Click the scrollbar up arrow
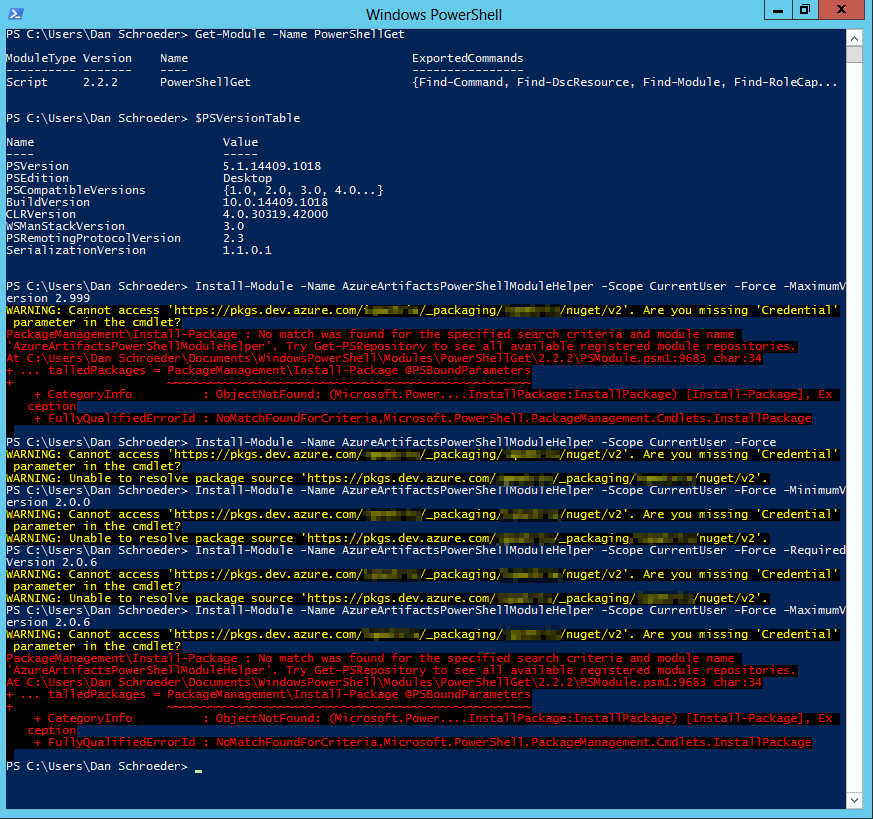Screen dimensions: 873x819 tap(854, 38)
